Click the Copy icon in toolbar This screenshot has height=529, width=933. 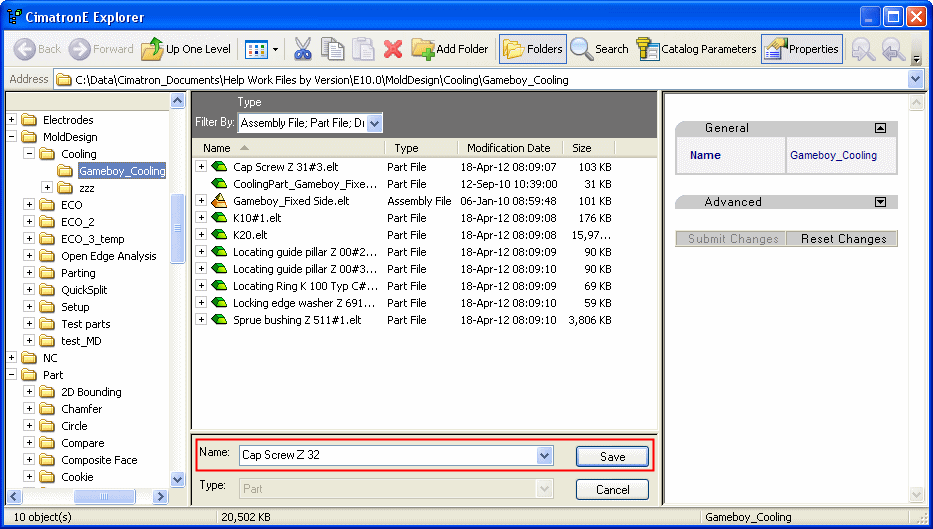333,49
